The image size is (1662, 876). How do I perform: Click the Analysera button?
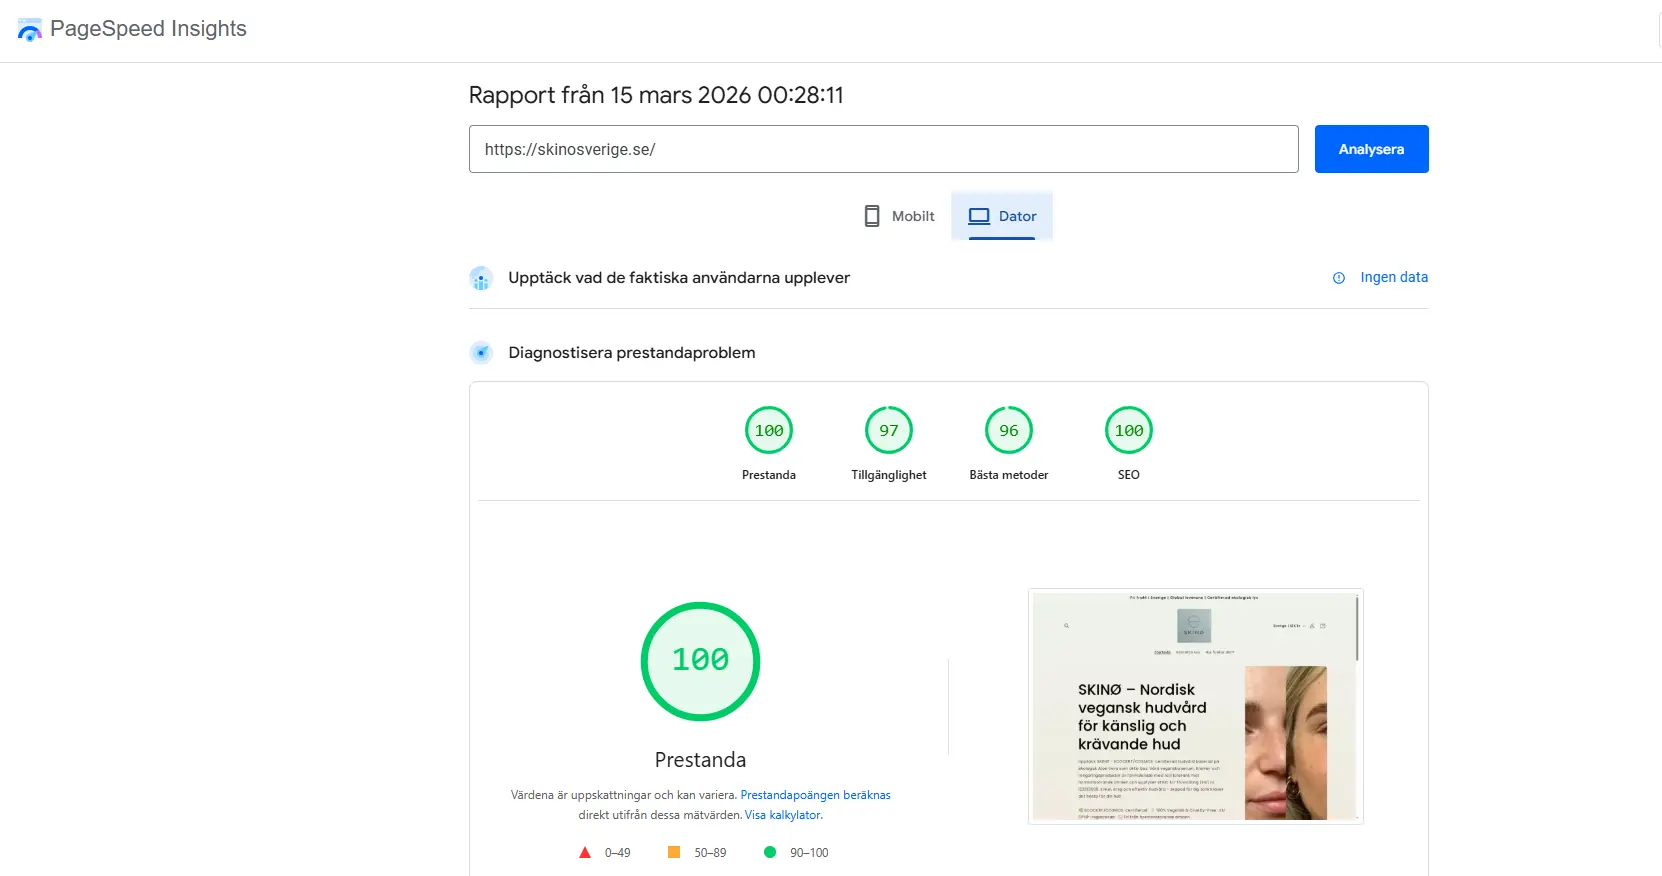pyautogui.click(x=1371, y=149)
